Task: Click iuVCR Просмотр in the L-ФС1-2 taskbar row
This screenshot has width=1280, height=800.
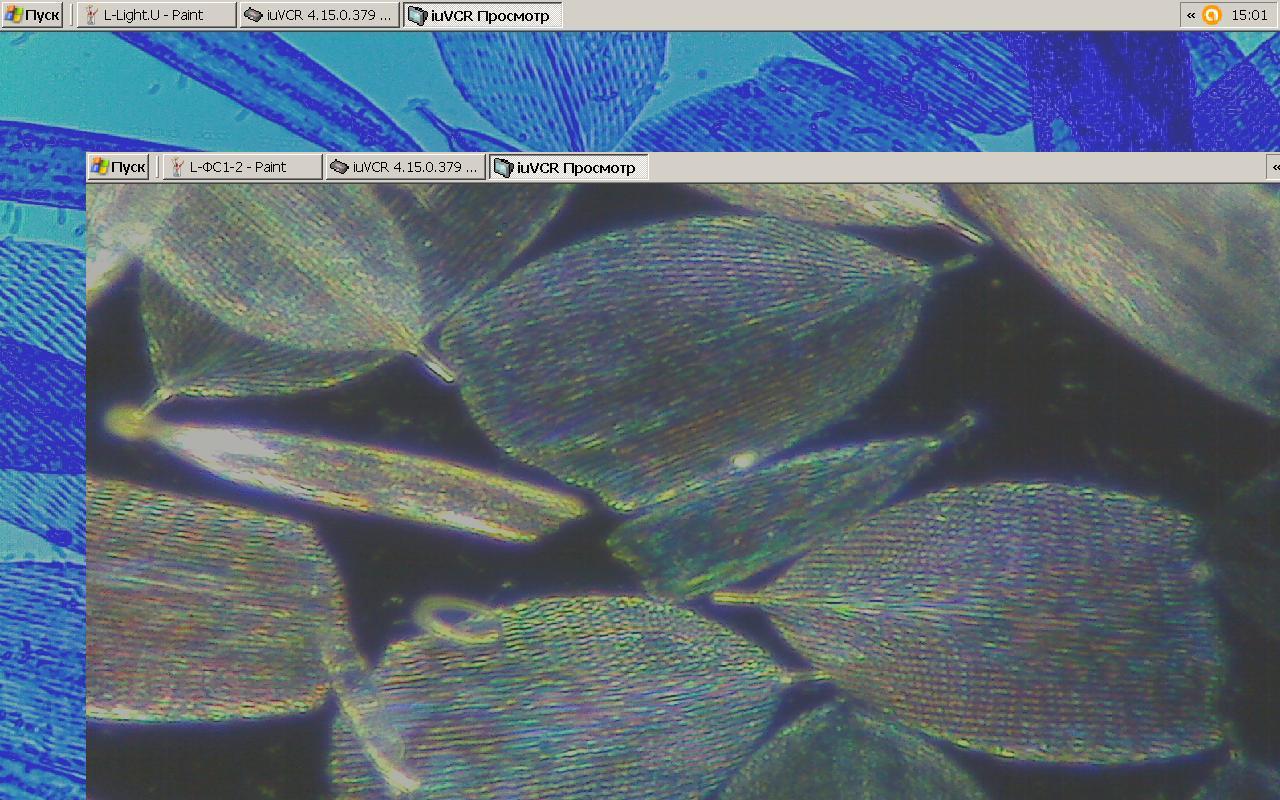Action: click(569, 167)
